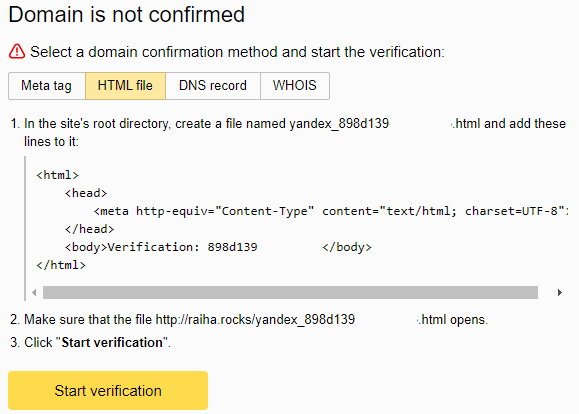This screenshot has width=579, height=414.
Task: Switch to the Meta tag tab
Action: tap(47, 86)
